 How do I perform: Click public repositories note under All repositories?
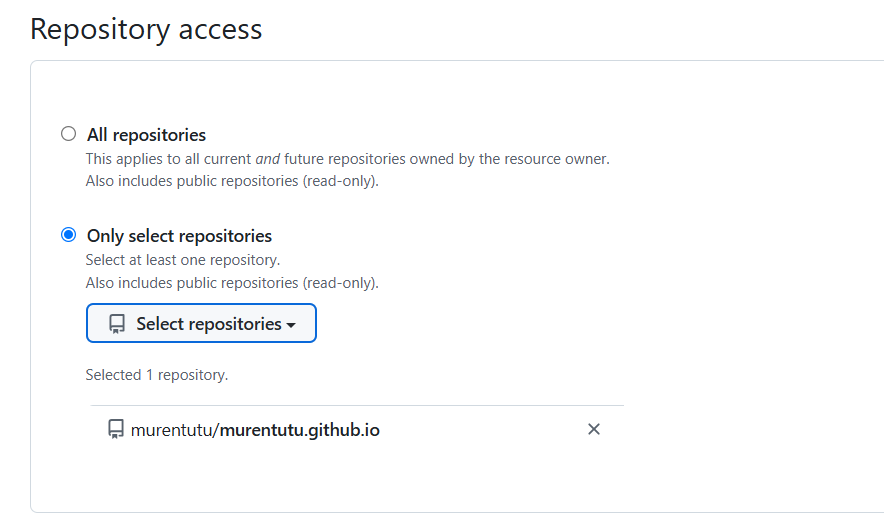tap(232, 181)
